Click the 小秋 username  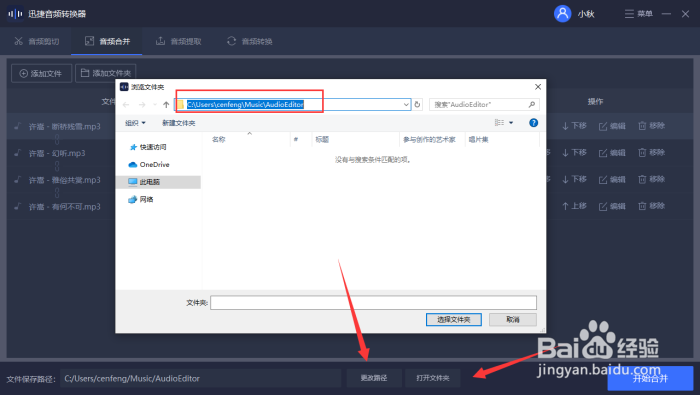(586, 14)
